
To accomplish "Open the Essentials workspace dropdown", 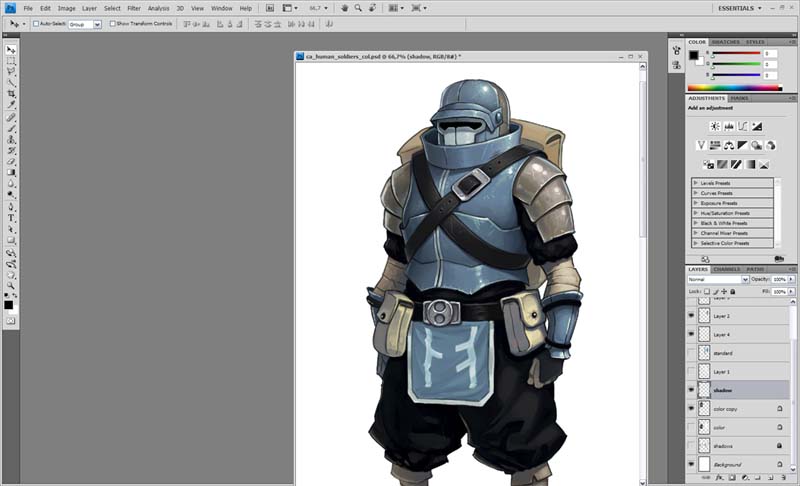I will tap(739, 8).
